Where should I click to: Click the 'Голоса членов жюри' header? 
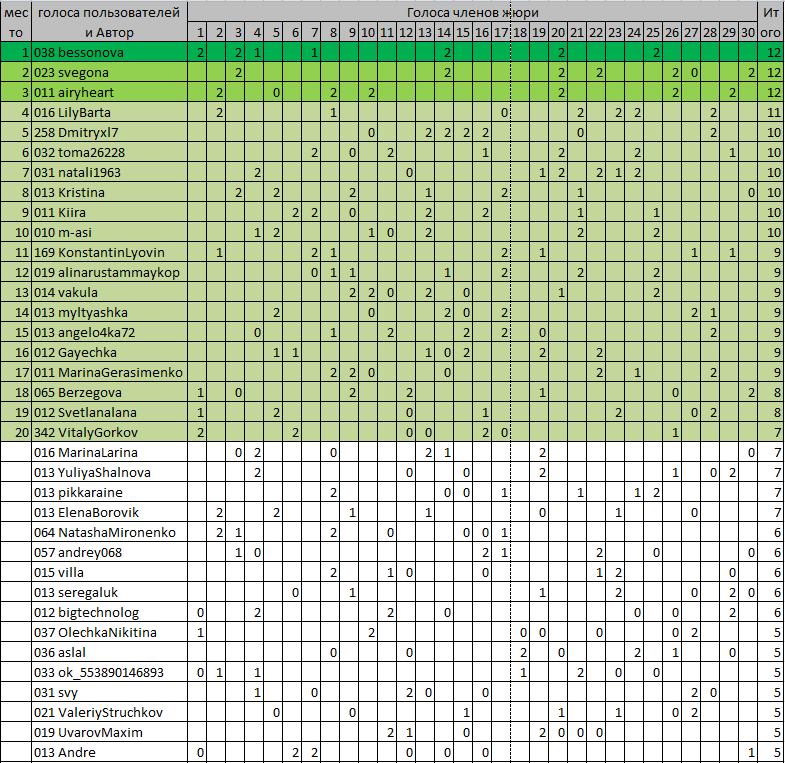472,12
